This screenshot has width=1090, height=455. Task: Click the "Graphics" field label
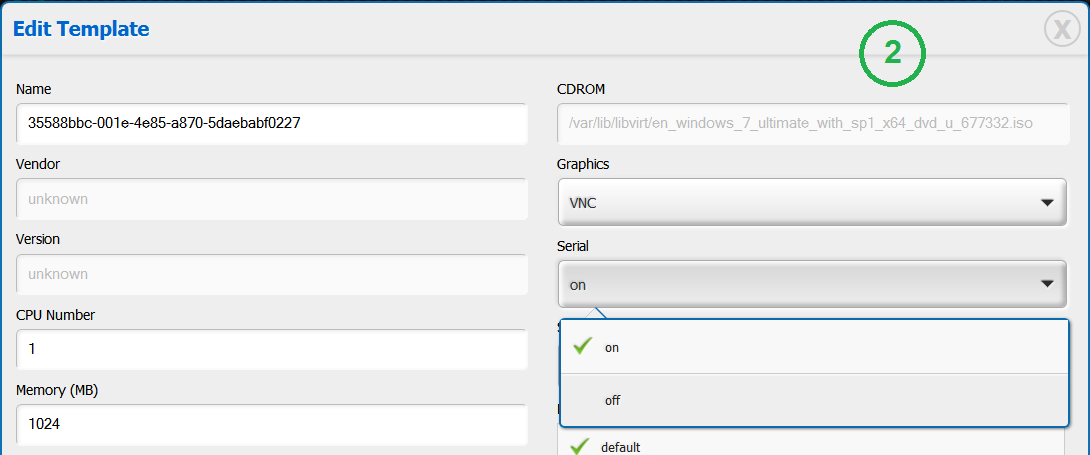[x=583, y=164]
